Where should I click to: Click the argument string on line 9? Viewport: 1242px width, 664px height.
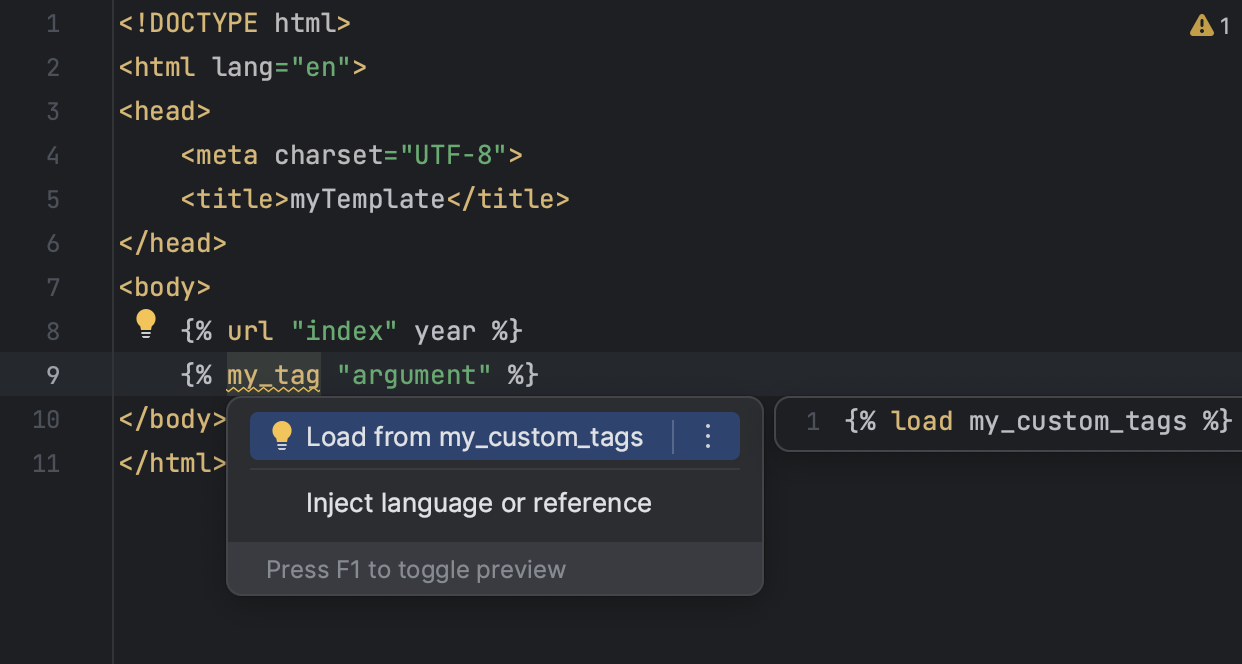click(413, 374)
